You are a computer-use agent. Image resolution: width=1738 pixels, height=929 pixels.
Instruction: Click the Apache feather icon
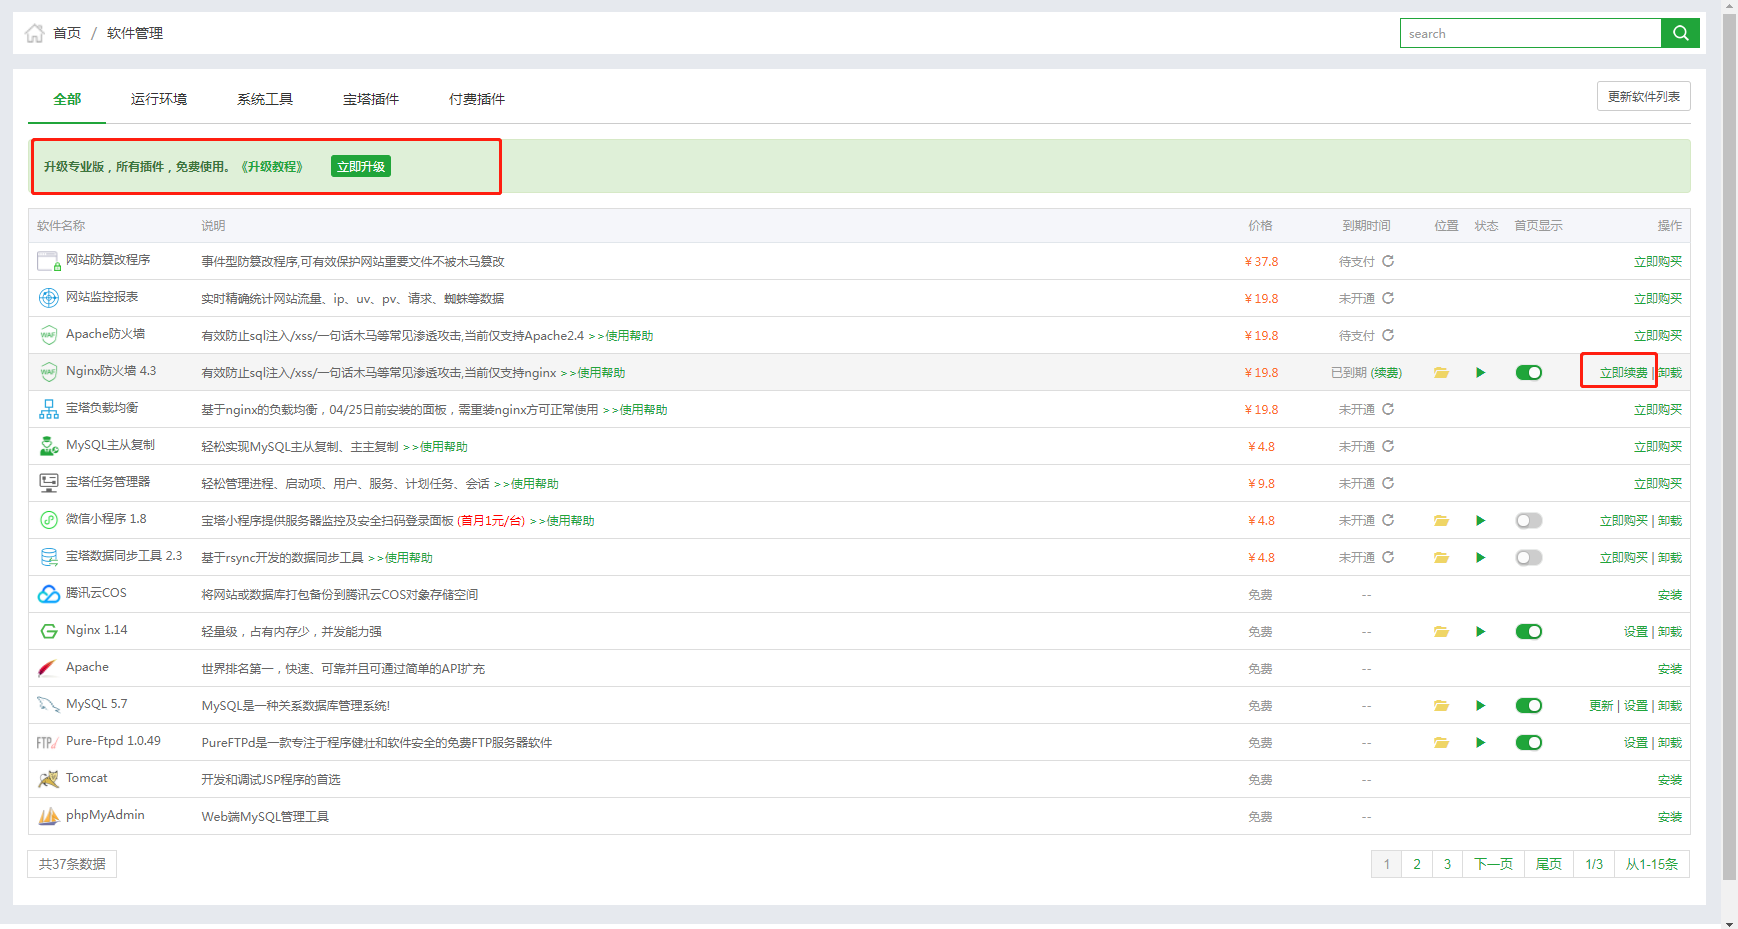coord(48,668)
